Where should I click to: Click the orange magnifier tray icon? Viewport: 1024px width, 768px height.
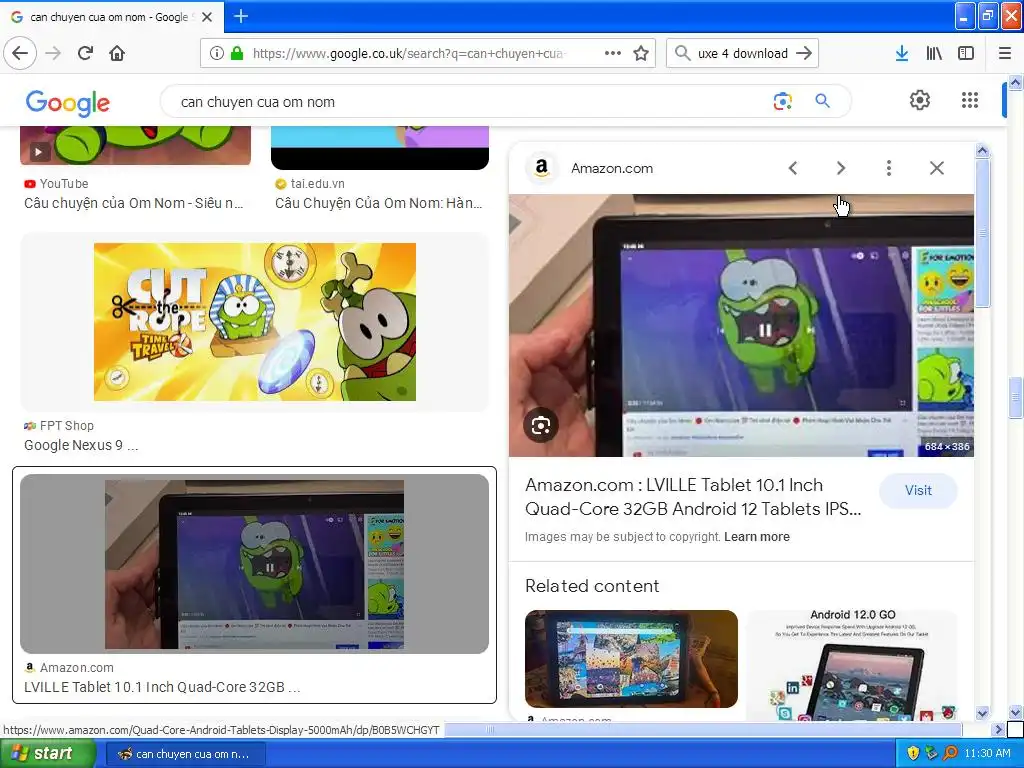click(950, 754)
